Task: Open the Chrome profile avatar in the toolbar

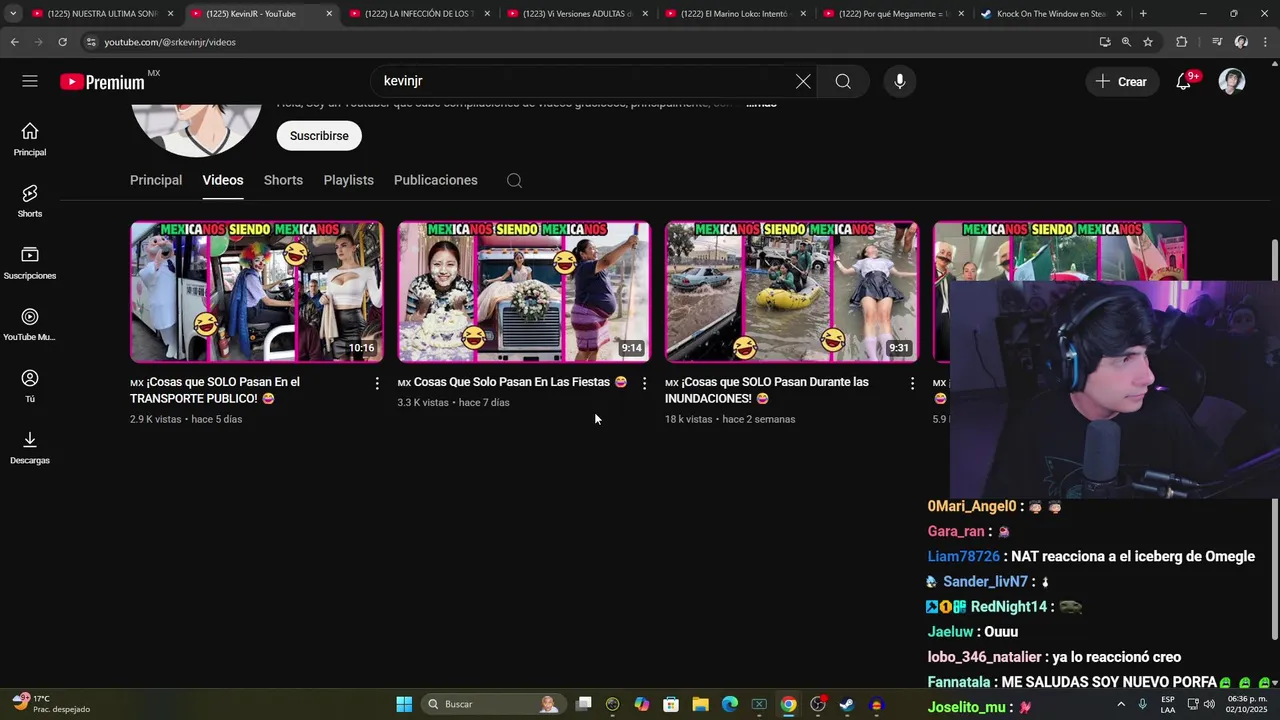Action: (1241, 42)
